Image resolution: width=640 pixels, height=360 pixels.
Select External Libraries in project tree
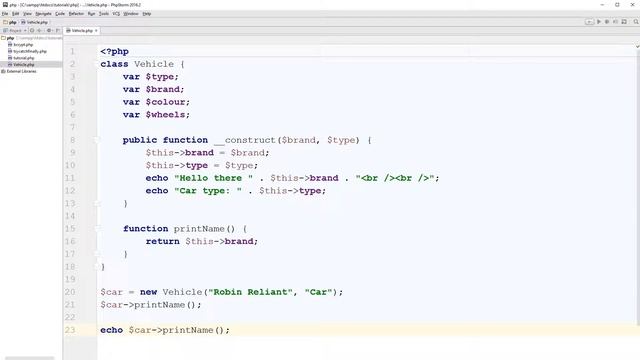(21, 71)
